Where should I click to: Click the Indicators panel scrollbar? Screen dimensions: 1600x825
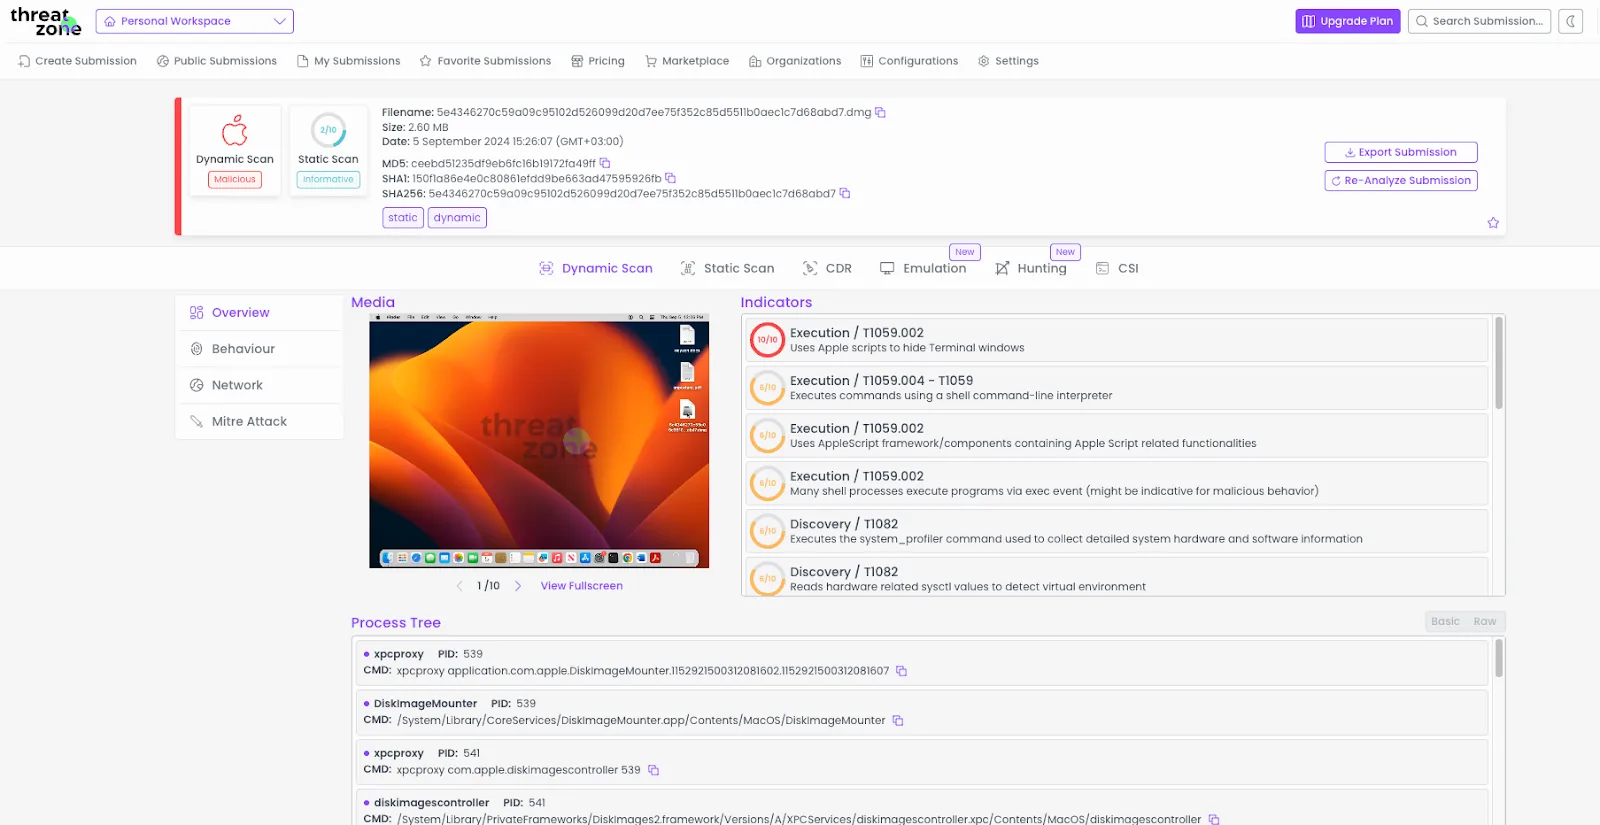pyautogui.click(x=1498, y=363)
